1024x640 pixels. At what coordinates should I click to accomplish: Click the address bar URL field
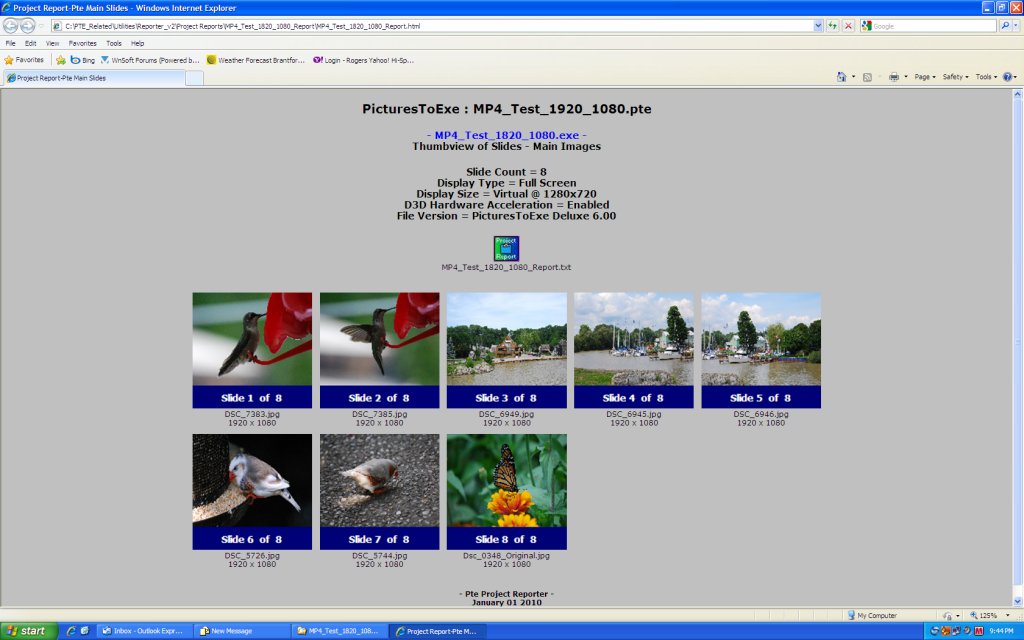tap(431, 26)
